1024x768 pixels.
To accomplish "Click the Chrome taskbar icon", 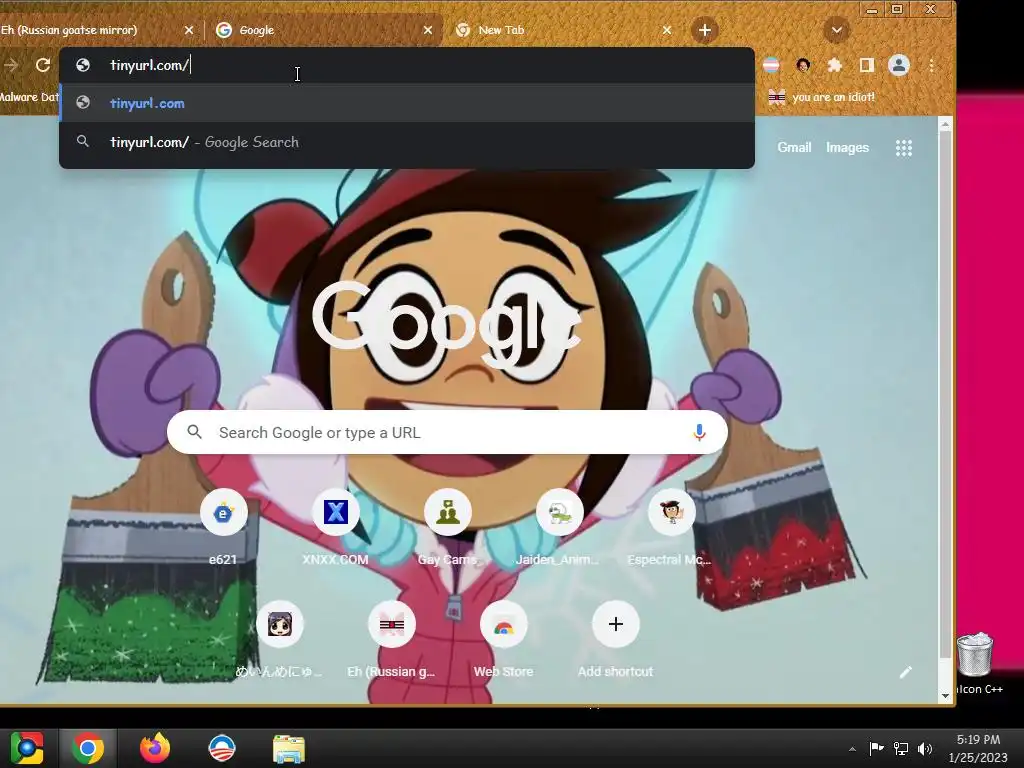I will click(88, 748).
